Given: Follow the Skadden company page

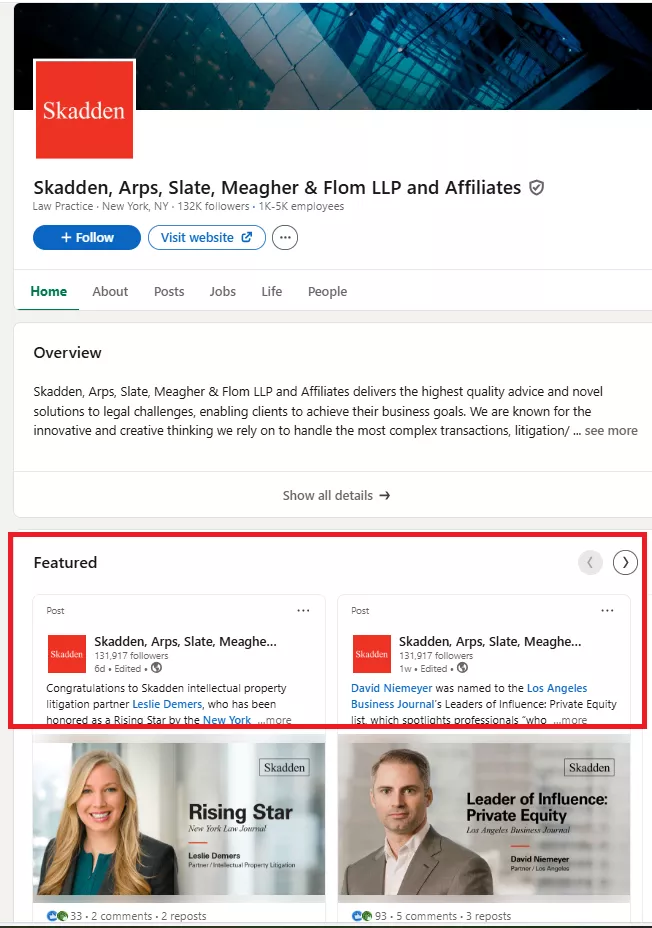Looking at the screenshot, I should tap(87, 237).
